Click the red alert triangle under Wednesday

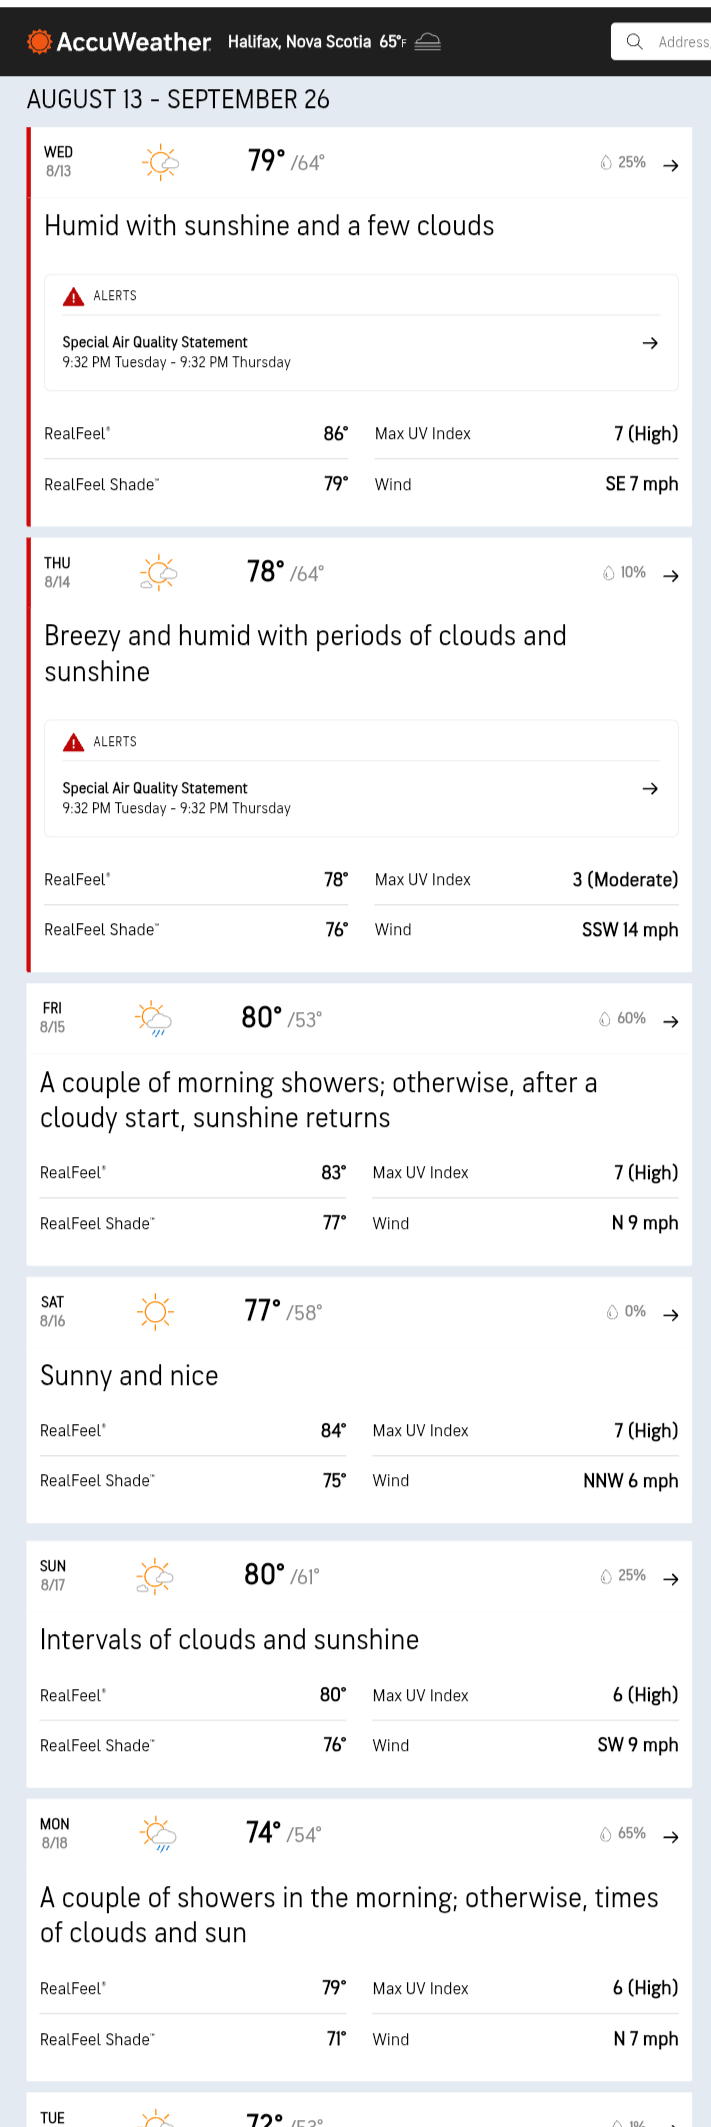pyautogui.click(x=73, y=296)
